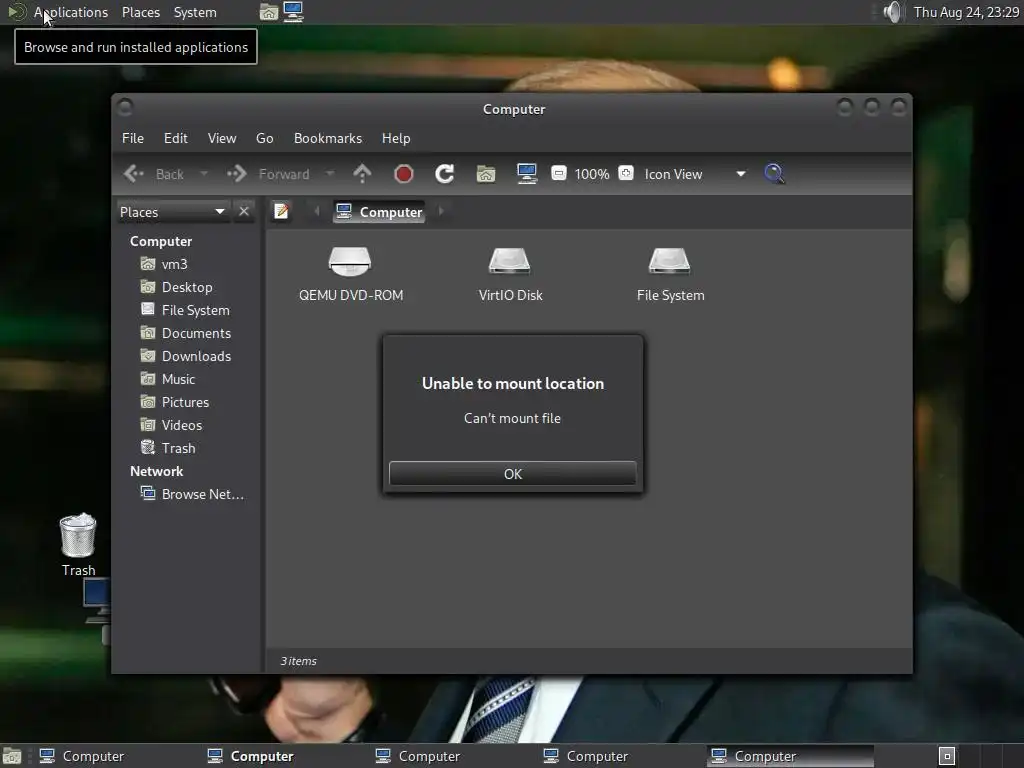Click the Computer toolbar icon

[526, 174]
